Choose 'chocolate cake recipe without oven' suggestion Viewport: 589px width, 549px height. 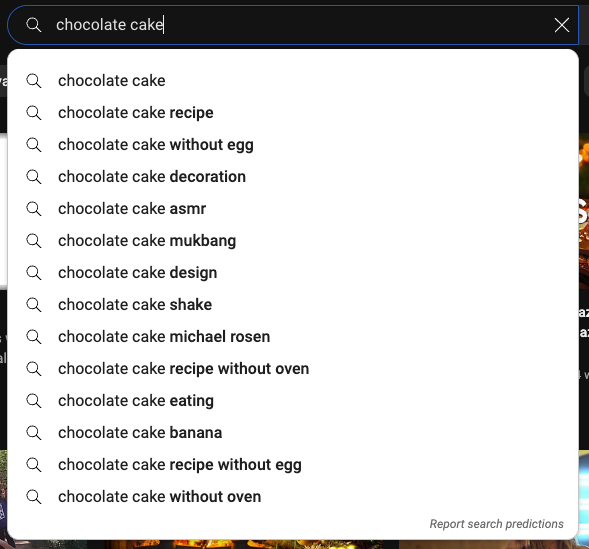293,369
